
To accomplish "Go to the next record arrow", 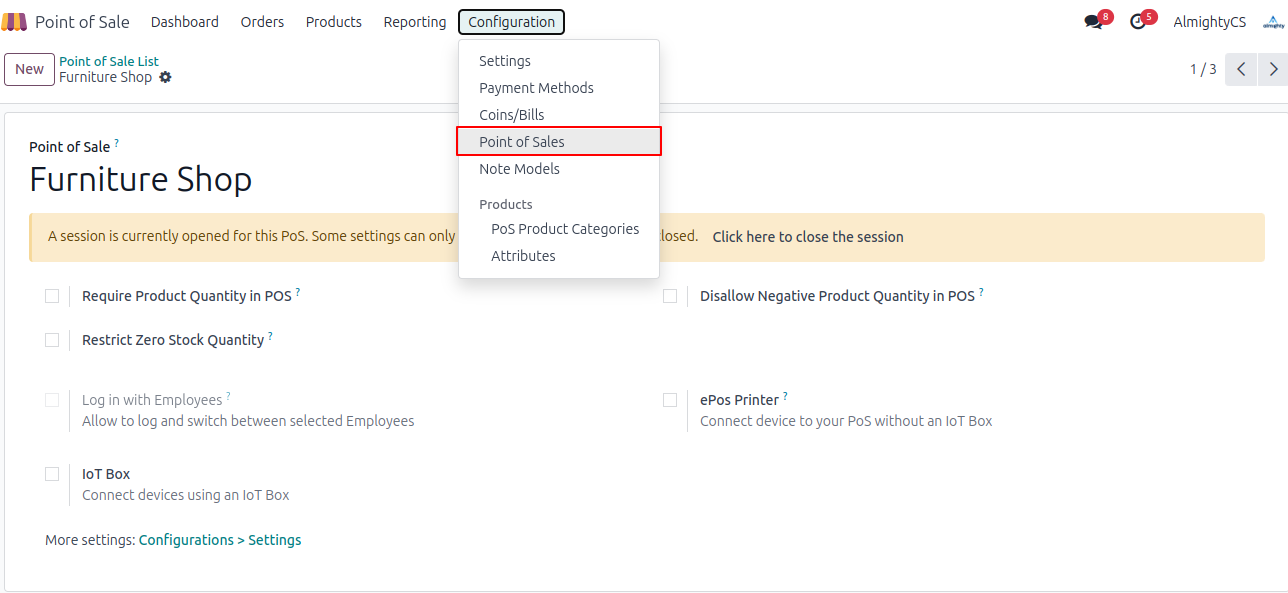I will pyautogui.click(x=1272, y=69).
